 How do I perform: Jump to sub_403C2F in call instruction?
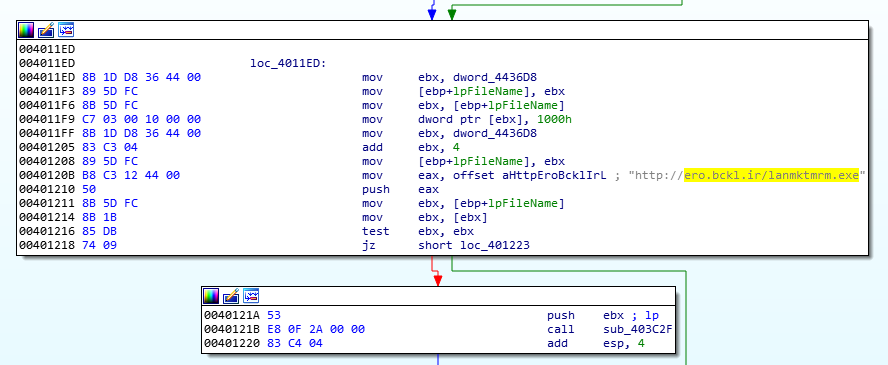638,329
